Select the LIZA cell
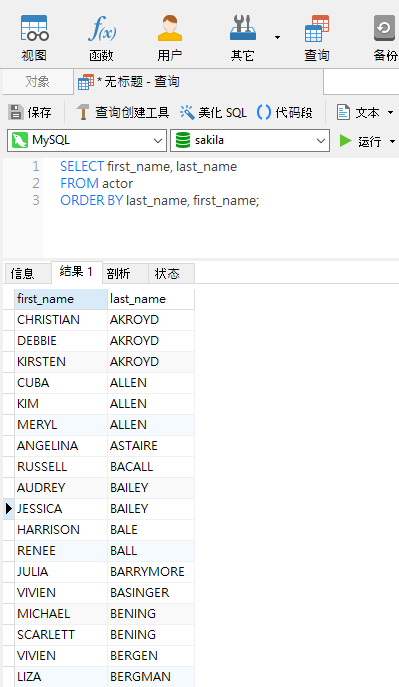Viewport: 399px width, 687px height. pos(61,677)
